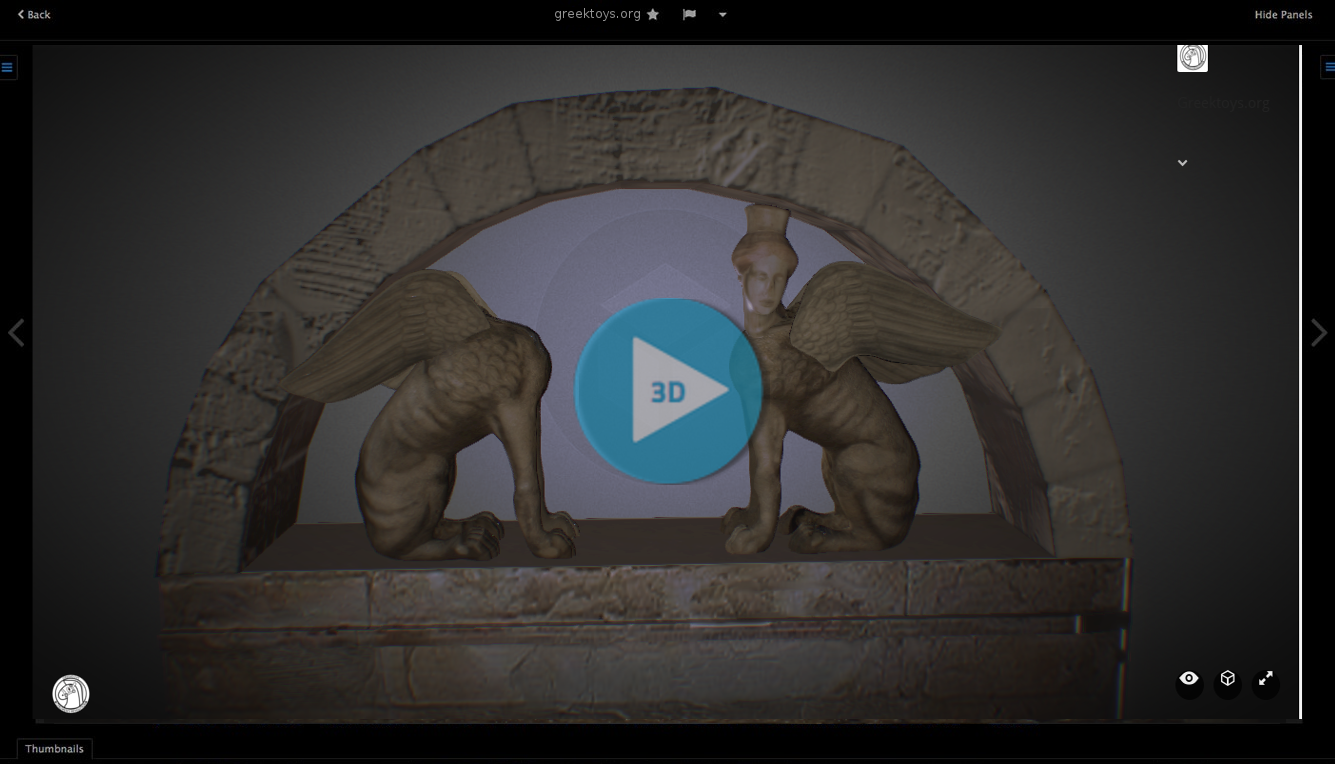The height and width of the screenshot is (764, 1336).
Task: Star the greektoys.org item as favorite
Action: pos(653,14)
